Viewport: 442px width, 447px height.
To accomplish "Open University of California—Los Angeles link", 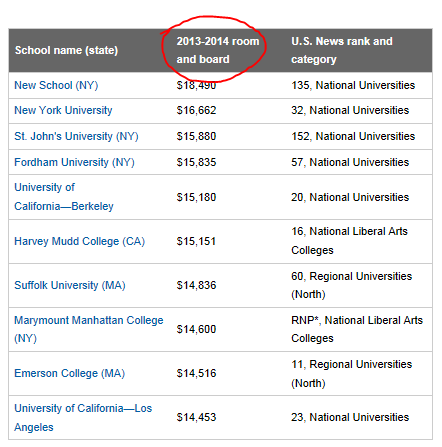I will coord(83,417).
